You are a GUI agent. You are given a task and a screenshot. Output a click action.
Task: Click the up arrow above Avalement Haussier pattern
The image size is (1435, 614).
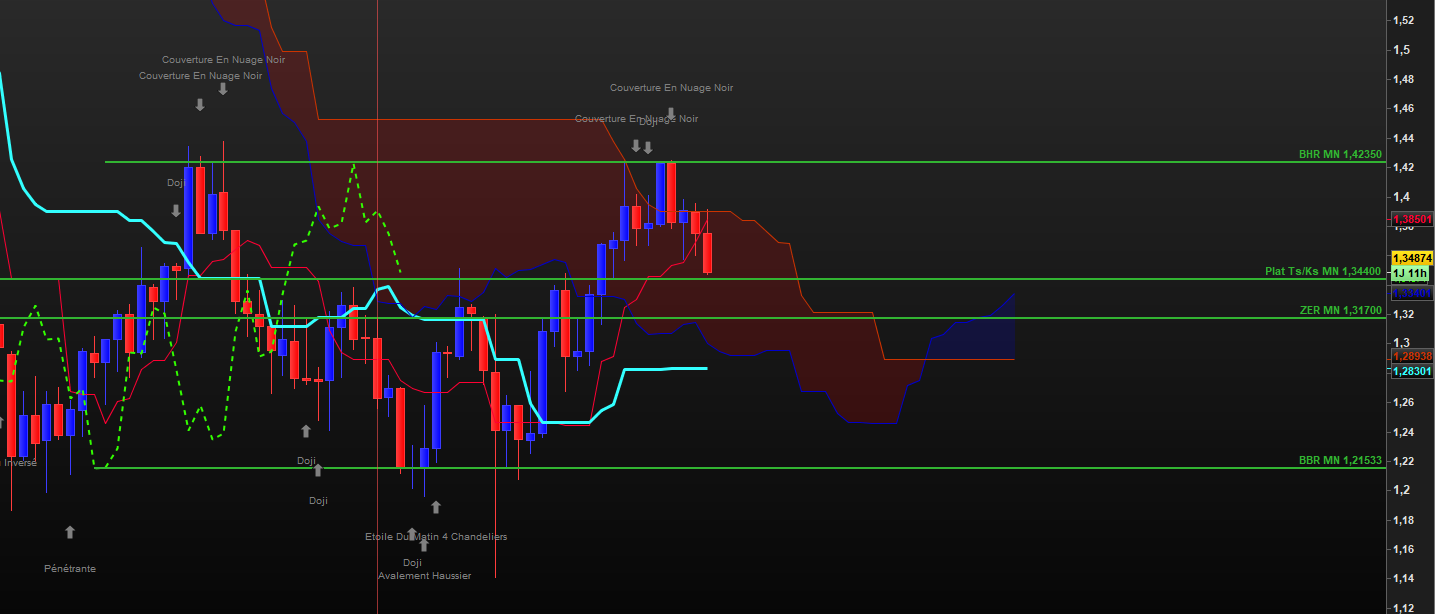point(424,545)
